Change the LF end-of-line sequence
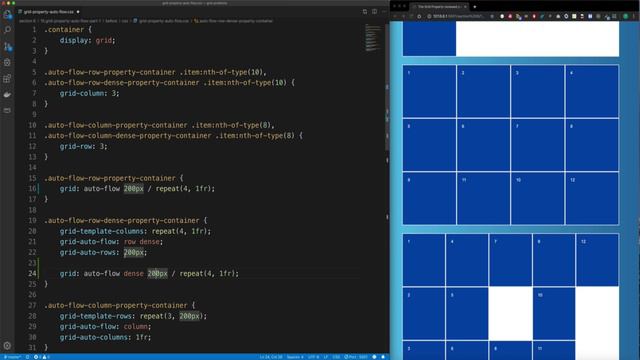 coord(326,357)
